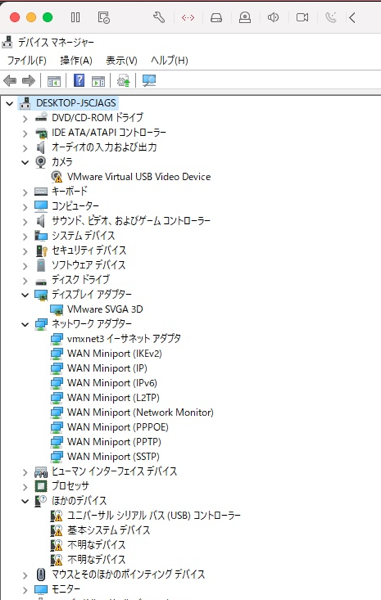This screenshot has width=381, height=600.
Task: Collapse the カメラ category
Action: click(x=25, y=163)
